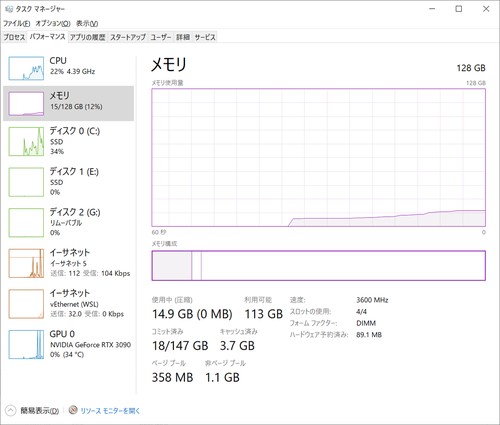Select vEthernet (WSL) adapter entry
The height and width of the screenshot is (425, 500).
(x=68, y=304)
